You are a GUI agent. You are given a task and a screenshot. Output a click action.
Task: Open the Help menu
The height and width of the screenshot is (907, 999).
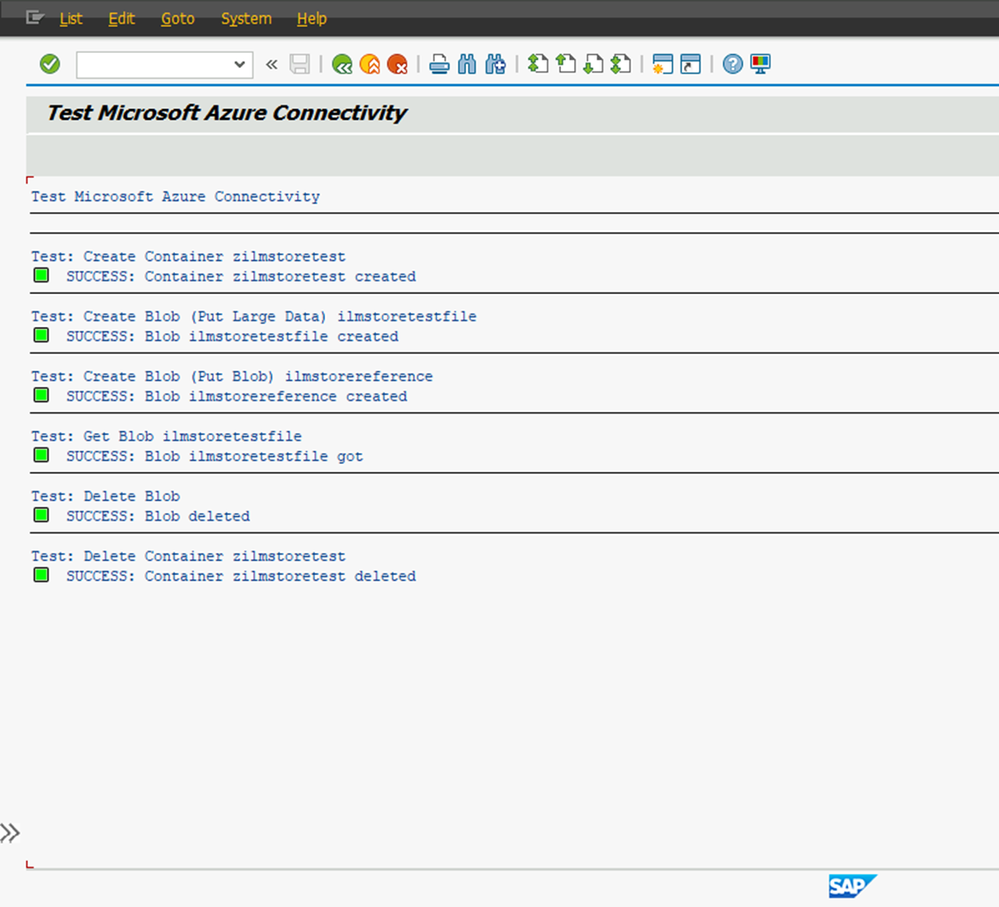click(312, 18)
